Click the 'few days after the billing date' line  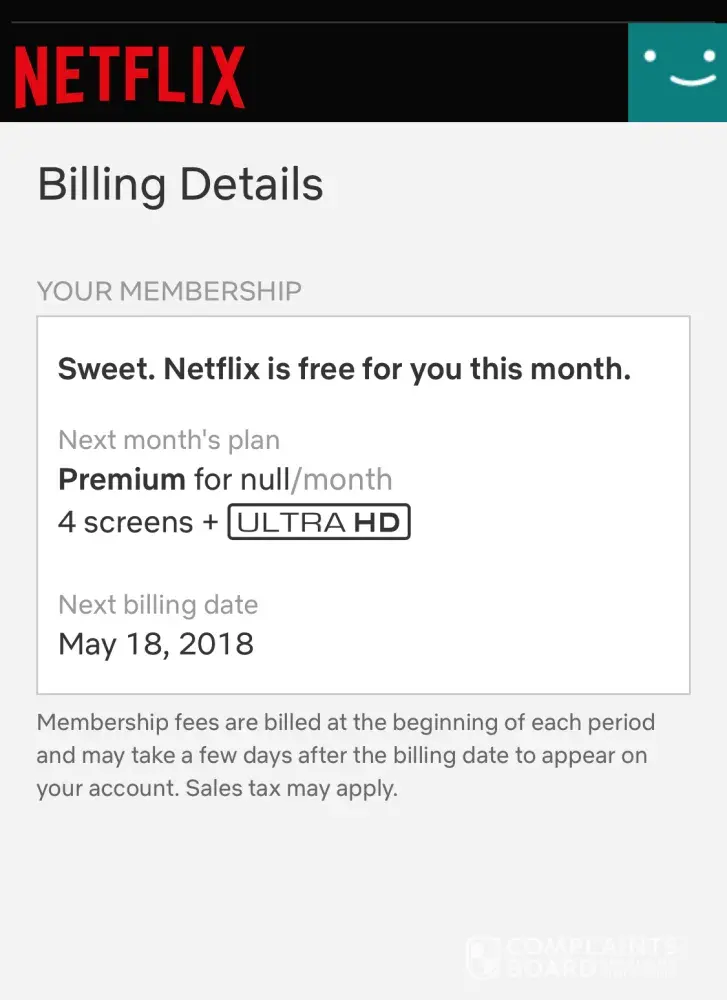tap(340, 755)
